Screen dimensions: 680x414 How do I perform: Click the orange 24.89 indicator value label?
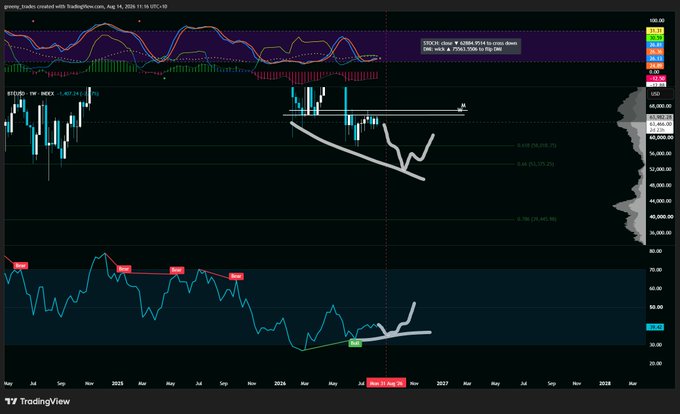[655, 65]
